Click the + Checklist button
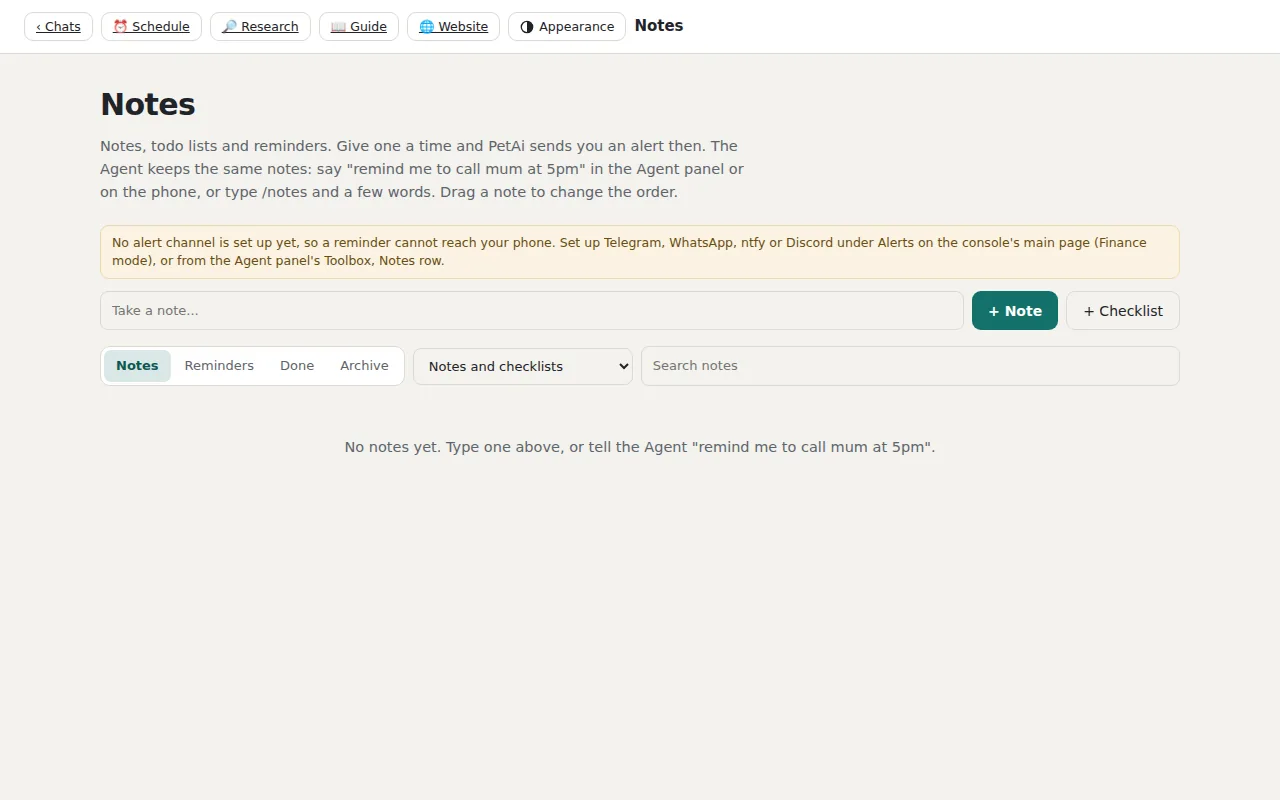Image resolution: width=1280 pixels, height=800 pixels. [1123, 311]
